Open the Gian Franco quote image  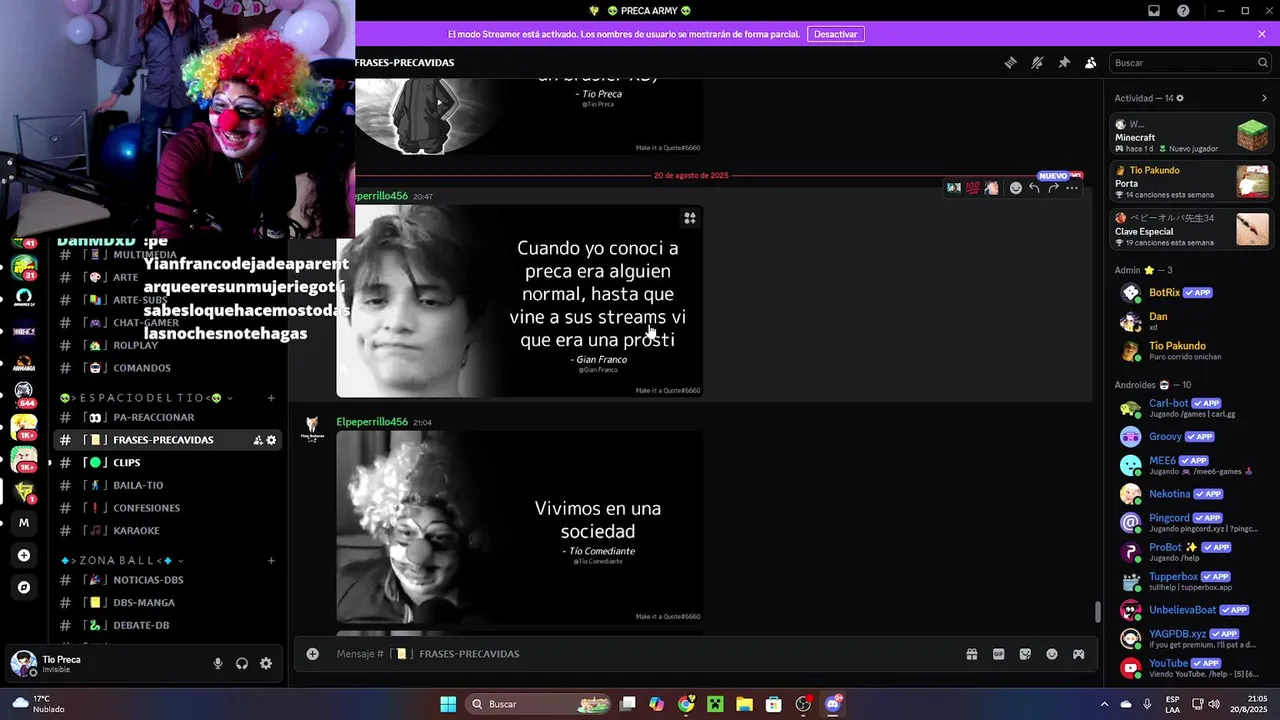[519, 301]
